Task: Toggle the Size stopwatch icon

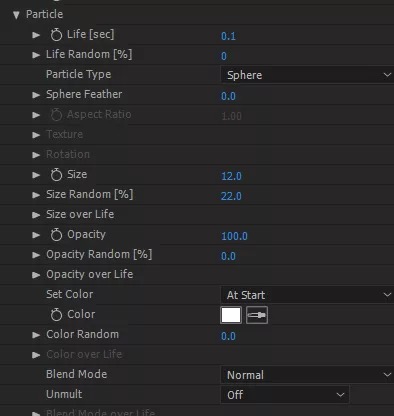Action: point(56,175)
